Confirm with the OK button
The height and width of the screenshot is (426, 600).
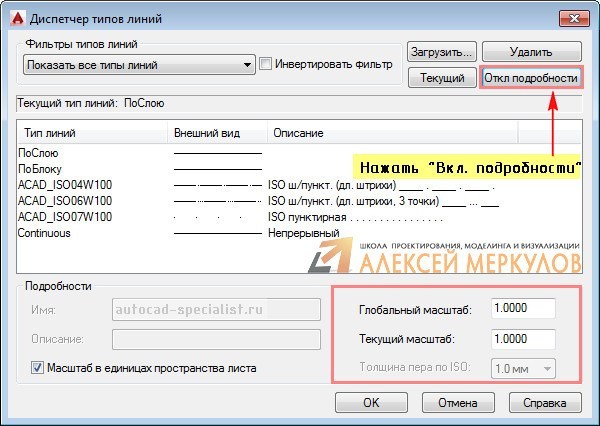pos(371,403)
